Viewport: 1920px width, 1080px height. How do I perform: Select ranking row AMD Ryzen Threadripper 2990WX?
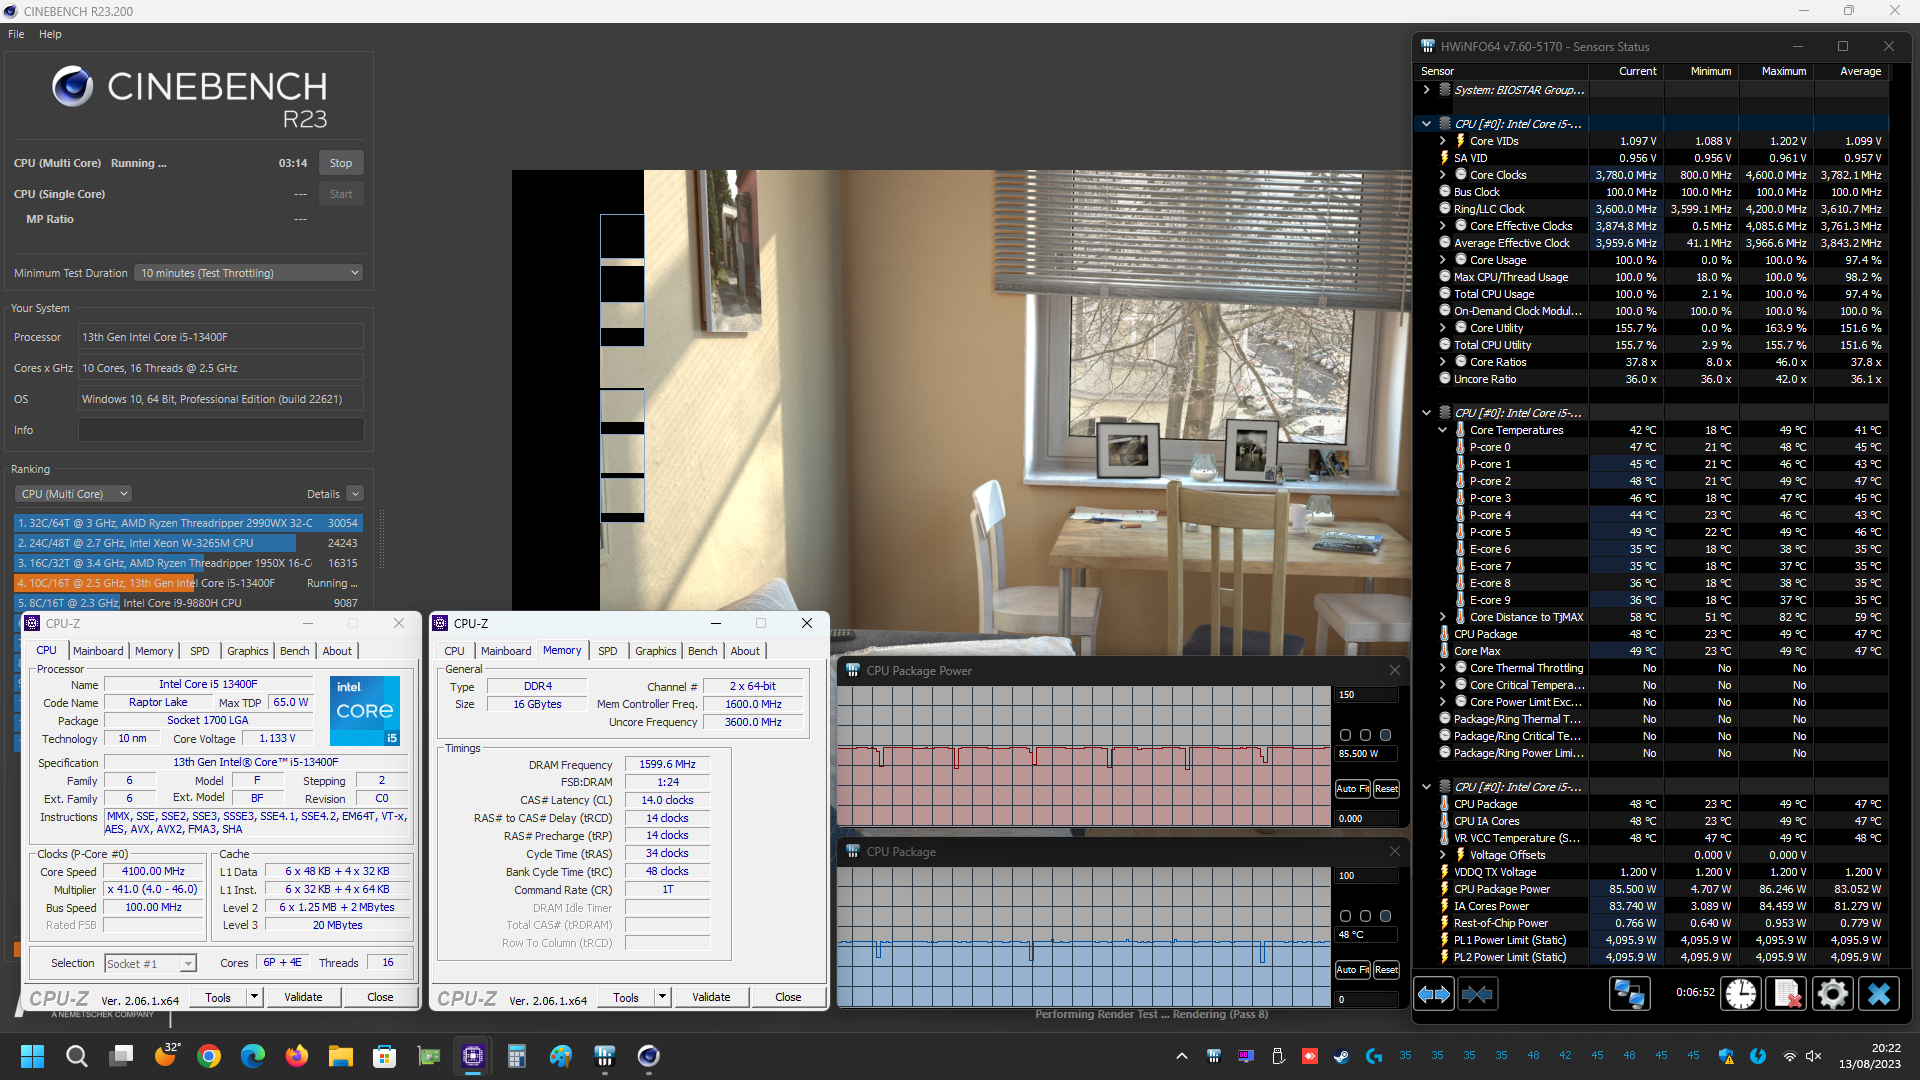[188, 523]
